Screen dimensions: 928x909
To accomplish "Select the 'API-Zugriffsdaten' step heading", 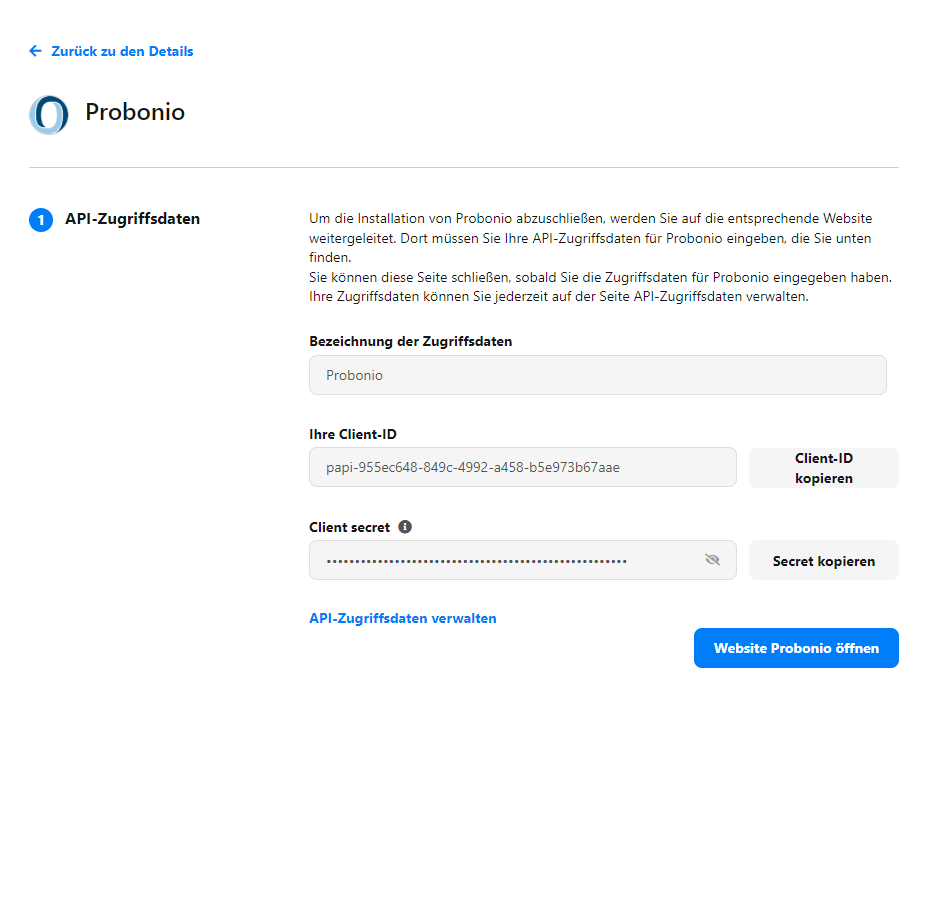I will [x=133, y=219].
